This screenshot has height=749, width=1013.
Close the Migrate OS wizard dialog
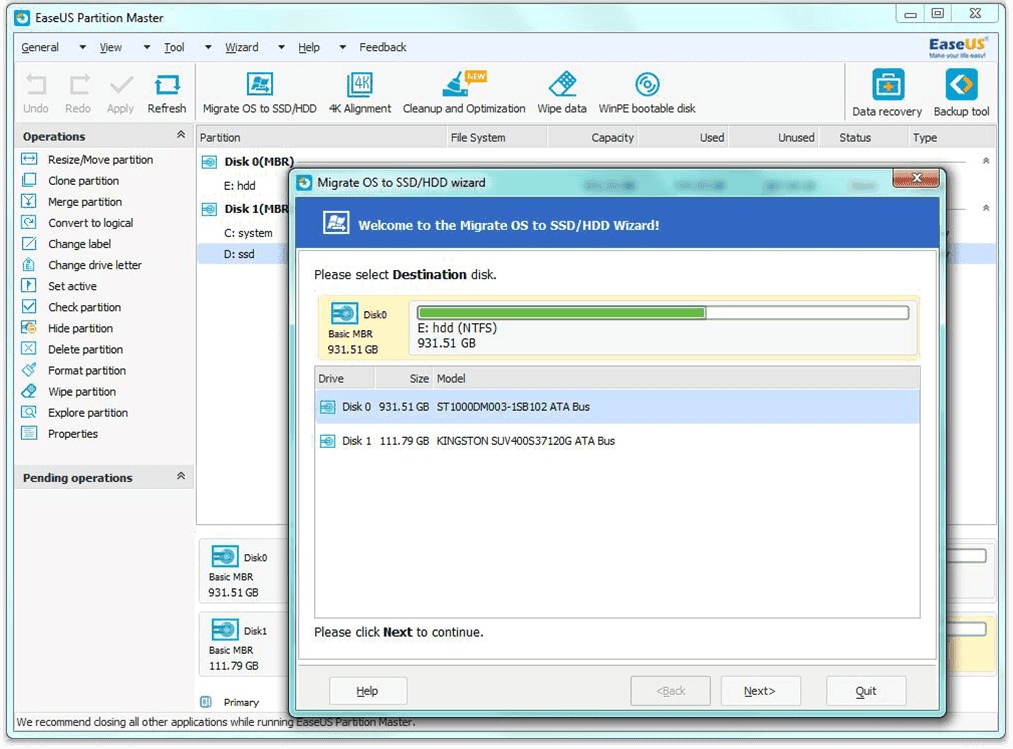(916, 178)
